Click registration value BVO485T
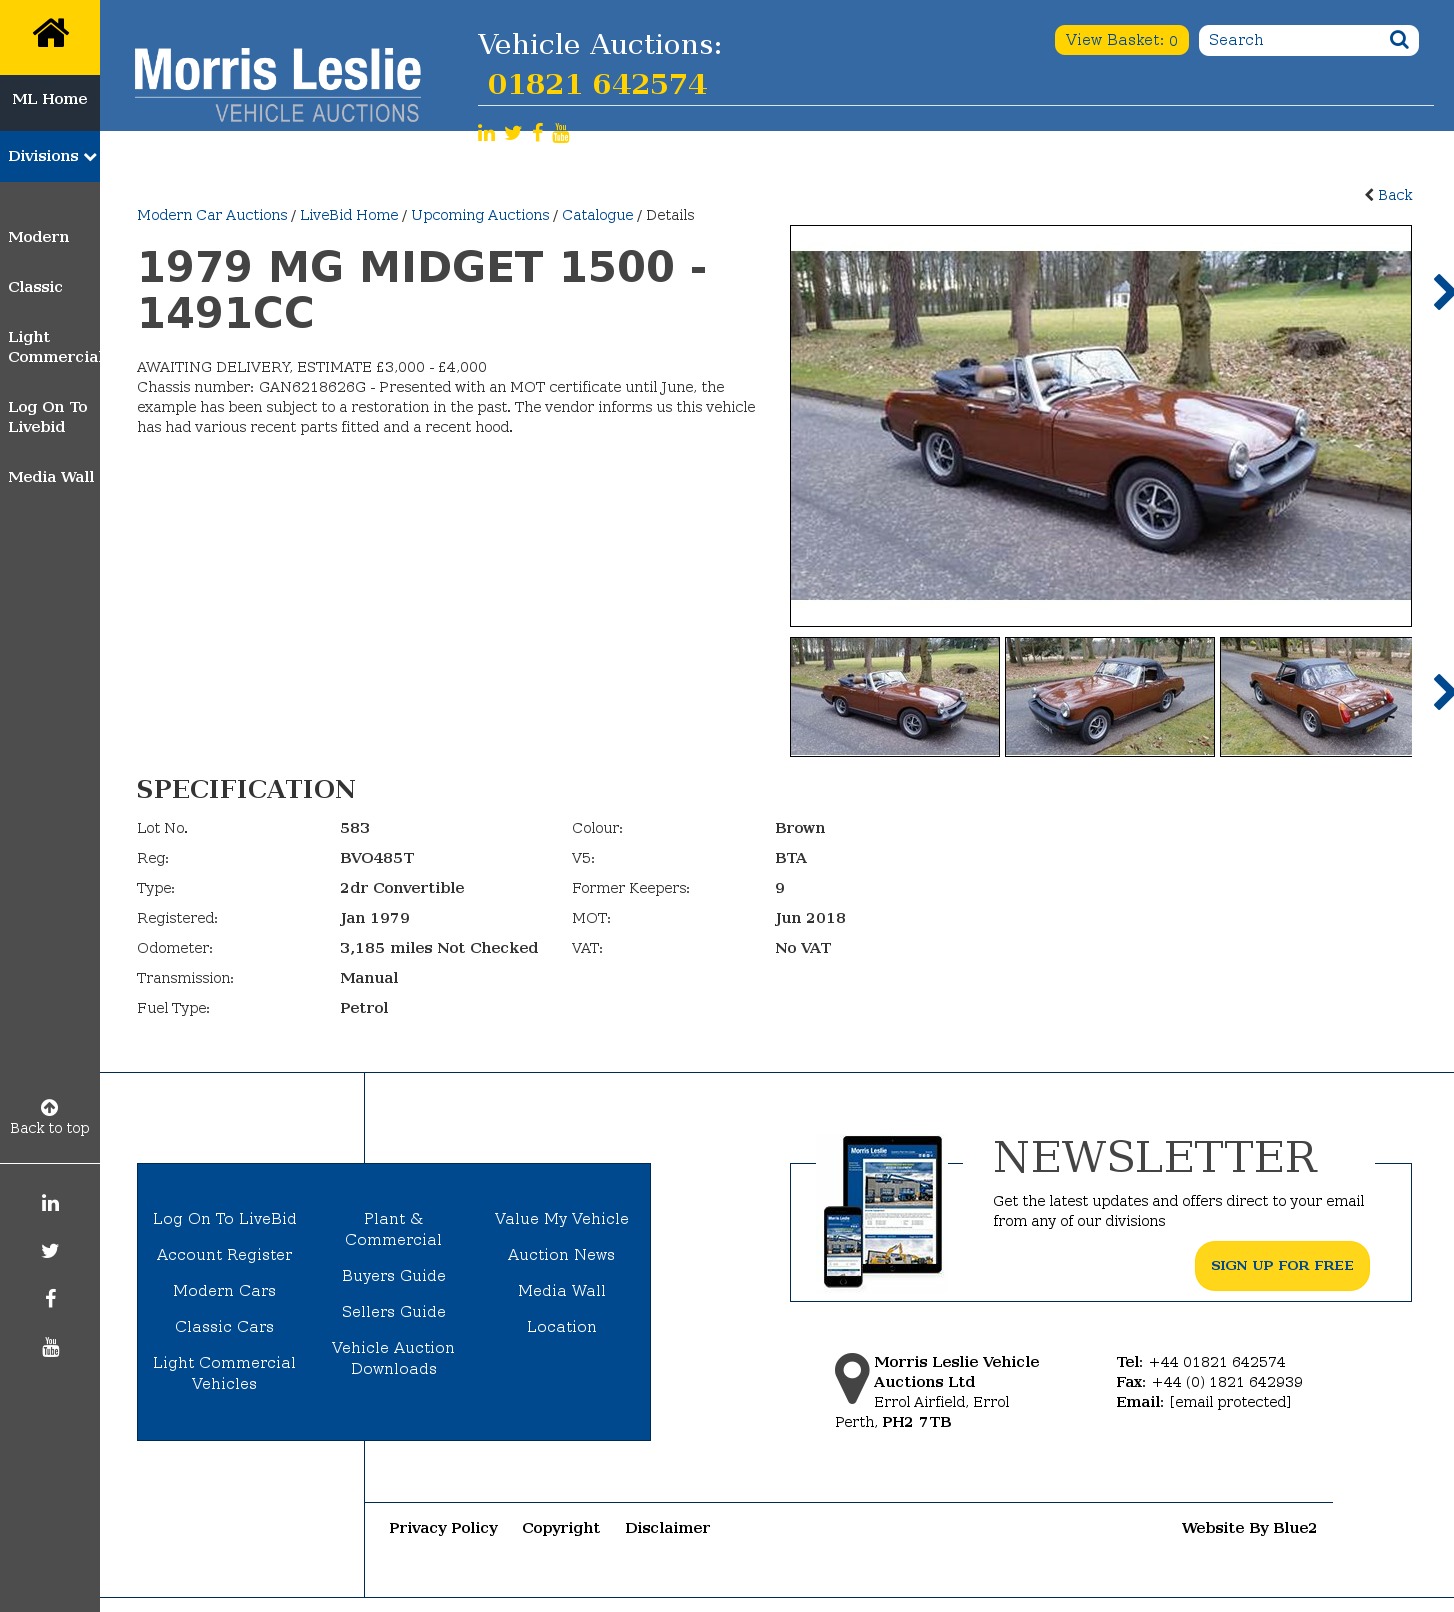This screenshot has height=1612, width=1454. [x=377, y=858]
